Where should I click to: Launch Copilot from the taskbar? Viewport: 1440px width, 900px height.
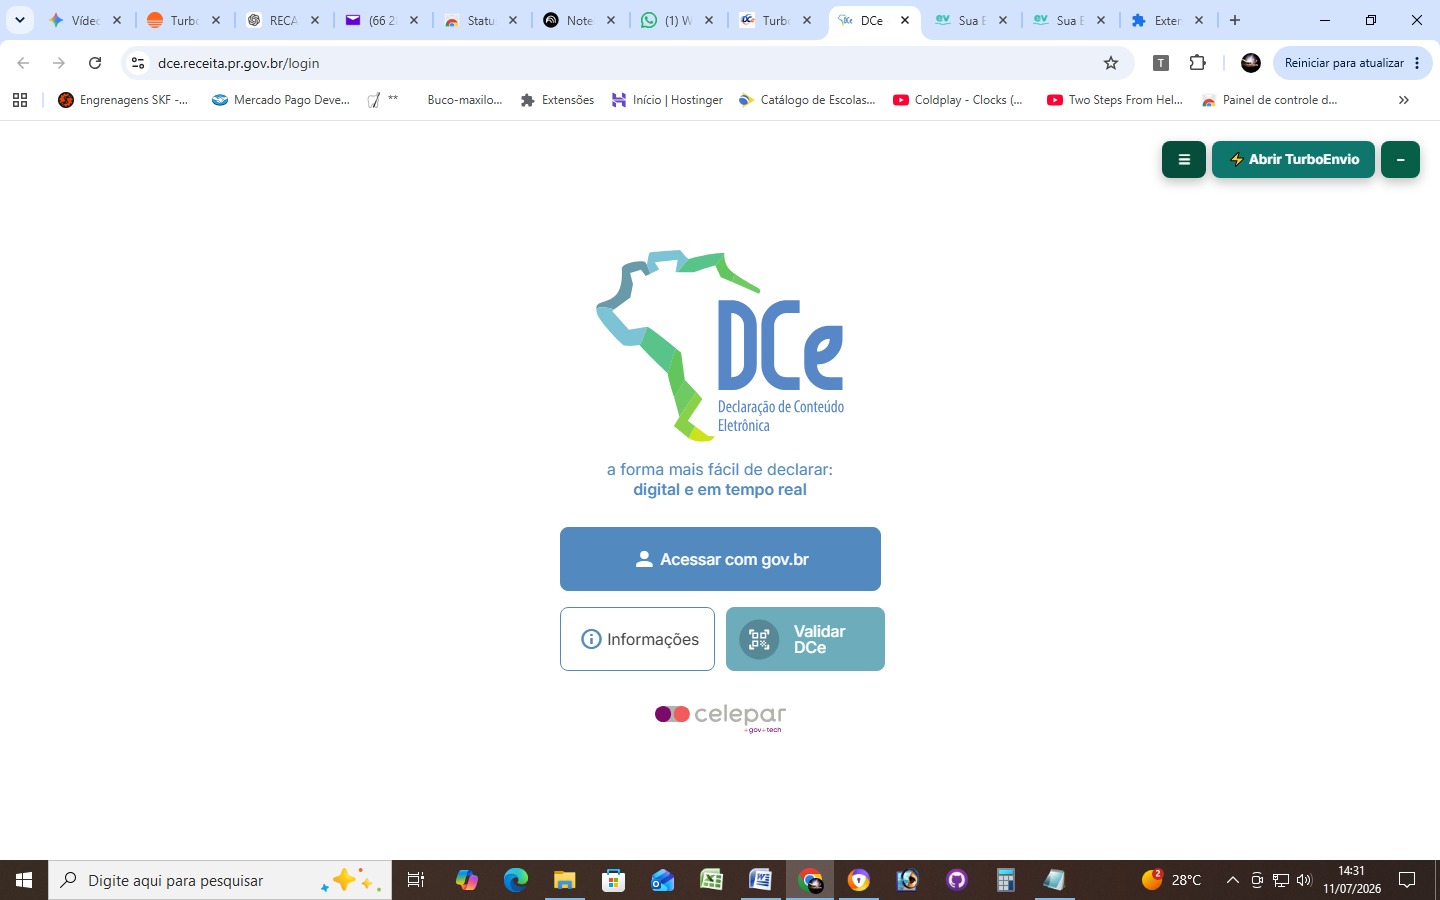click(x=467, y=880)
